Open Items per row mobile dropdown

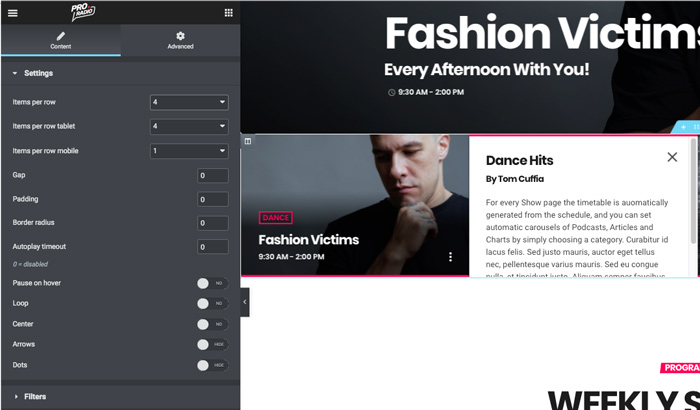pyautogui.click(x=189, y=151)
